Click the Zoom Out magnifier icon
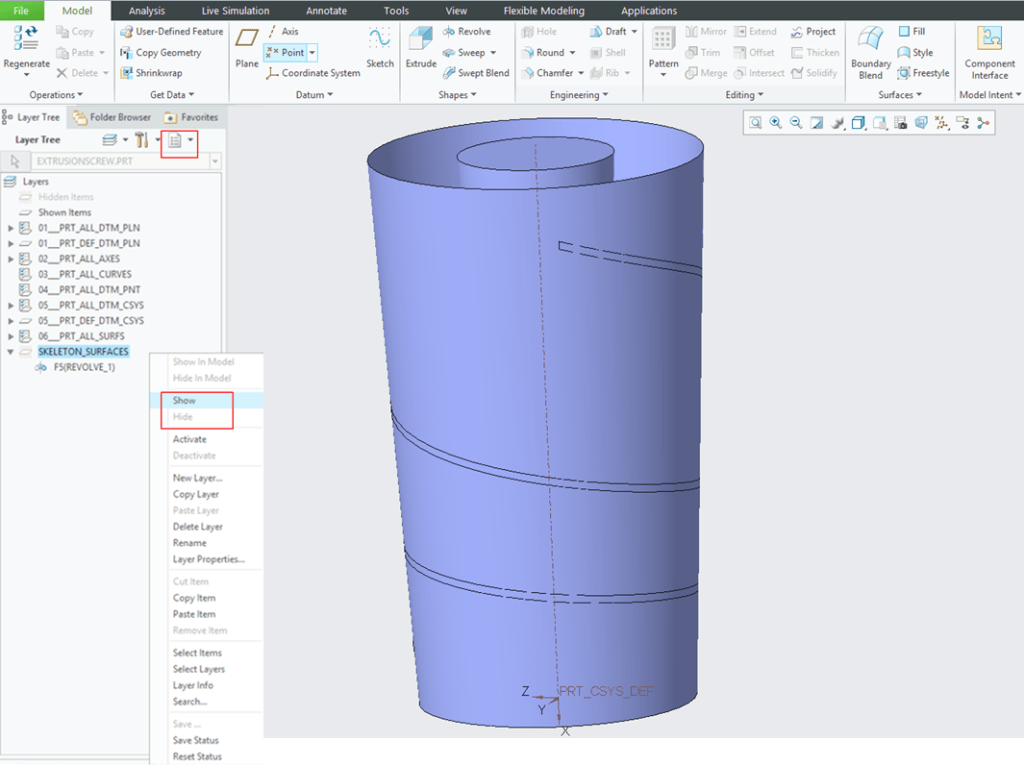This screenshot has width=1024, height=765. point(796,123)
